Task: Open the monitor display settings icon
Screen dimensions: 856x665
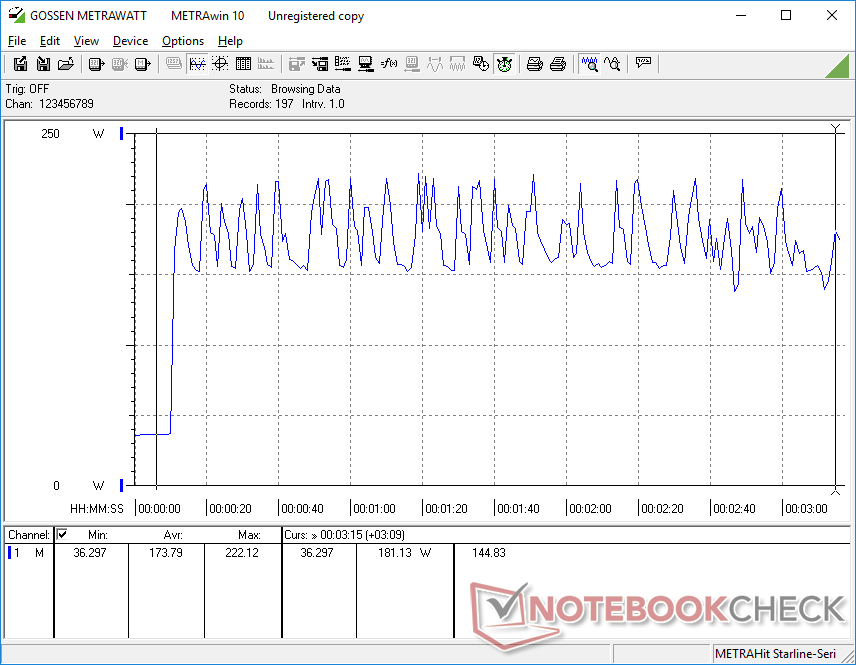Action: [x=366, y=64]
